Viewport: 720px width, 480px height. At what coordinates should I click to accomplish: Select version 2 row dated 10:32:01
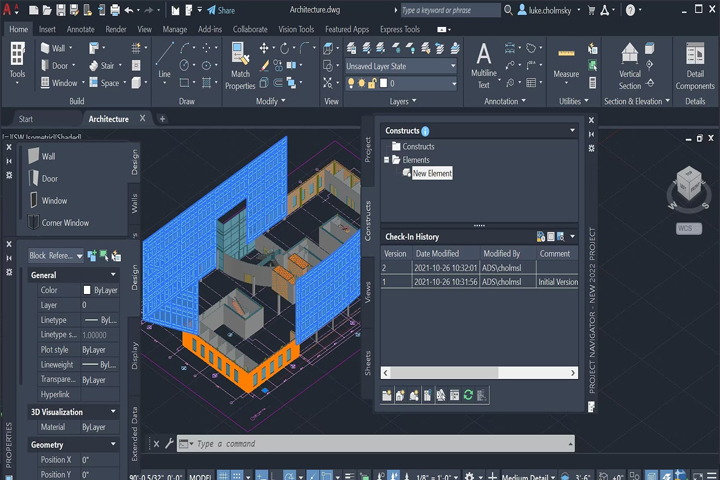coord(479,268)
